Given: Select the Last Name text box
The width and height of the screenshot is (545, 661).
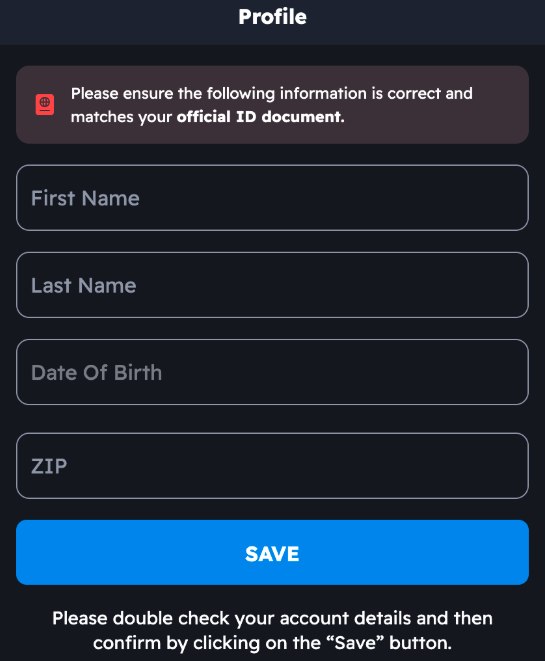Looking at the screenshot, I should click(272, 285).
